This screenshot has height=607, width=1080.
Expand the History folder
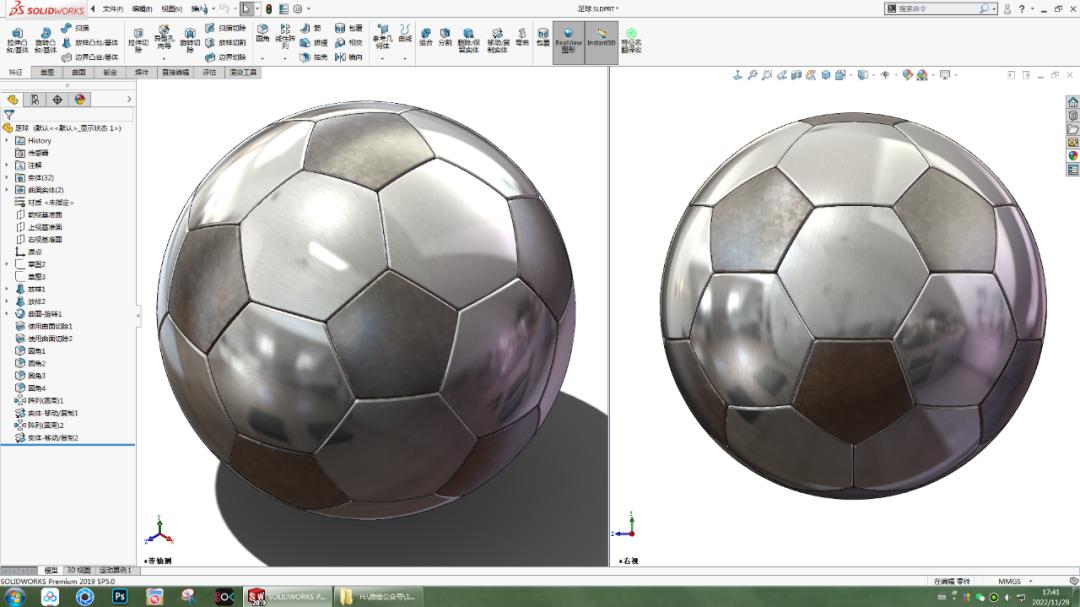pos(6,141)
